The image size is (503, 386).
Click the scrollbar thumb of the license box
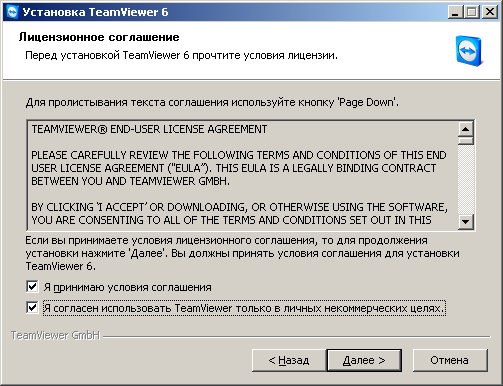click(x=466, y=140)
